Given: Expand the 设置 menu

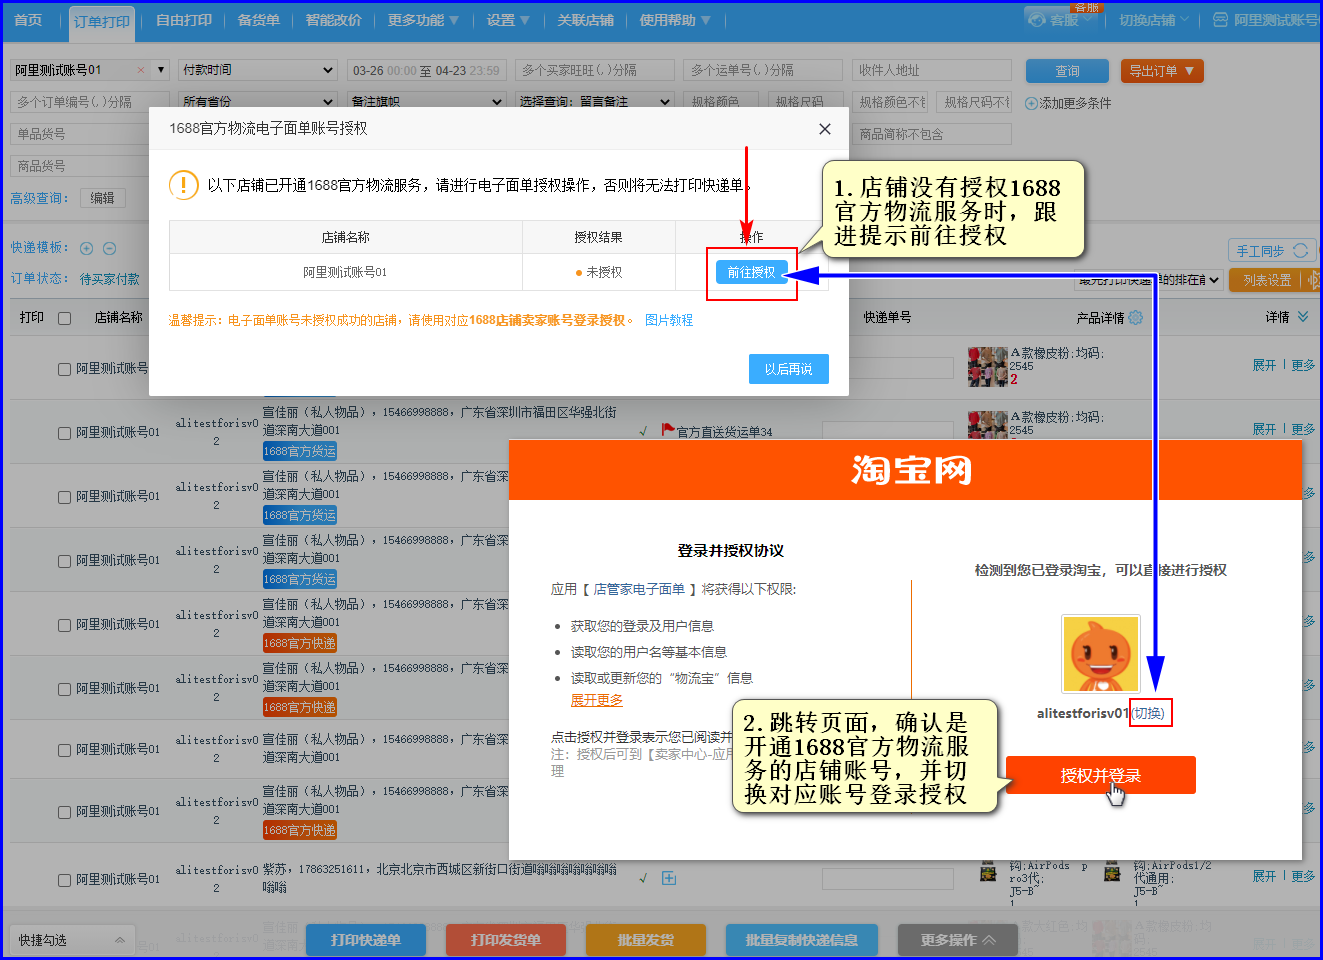Looking at the screenshot, I should pyautogui.click(x=508, y=20).
